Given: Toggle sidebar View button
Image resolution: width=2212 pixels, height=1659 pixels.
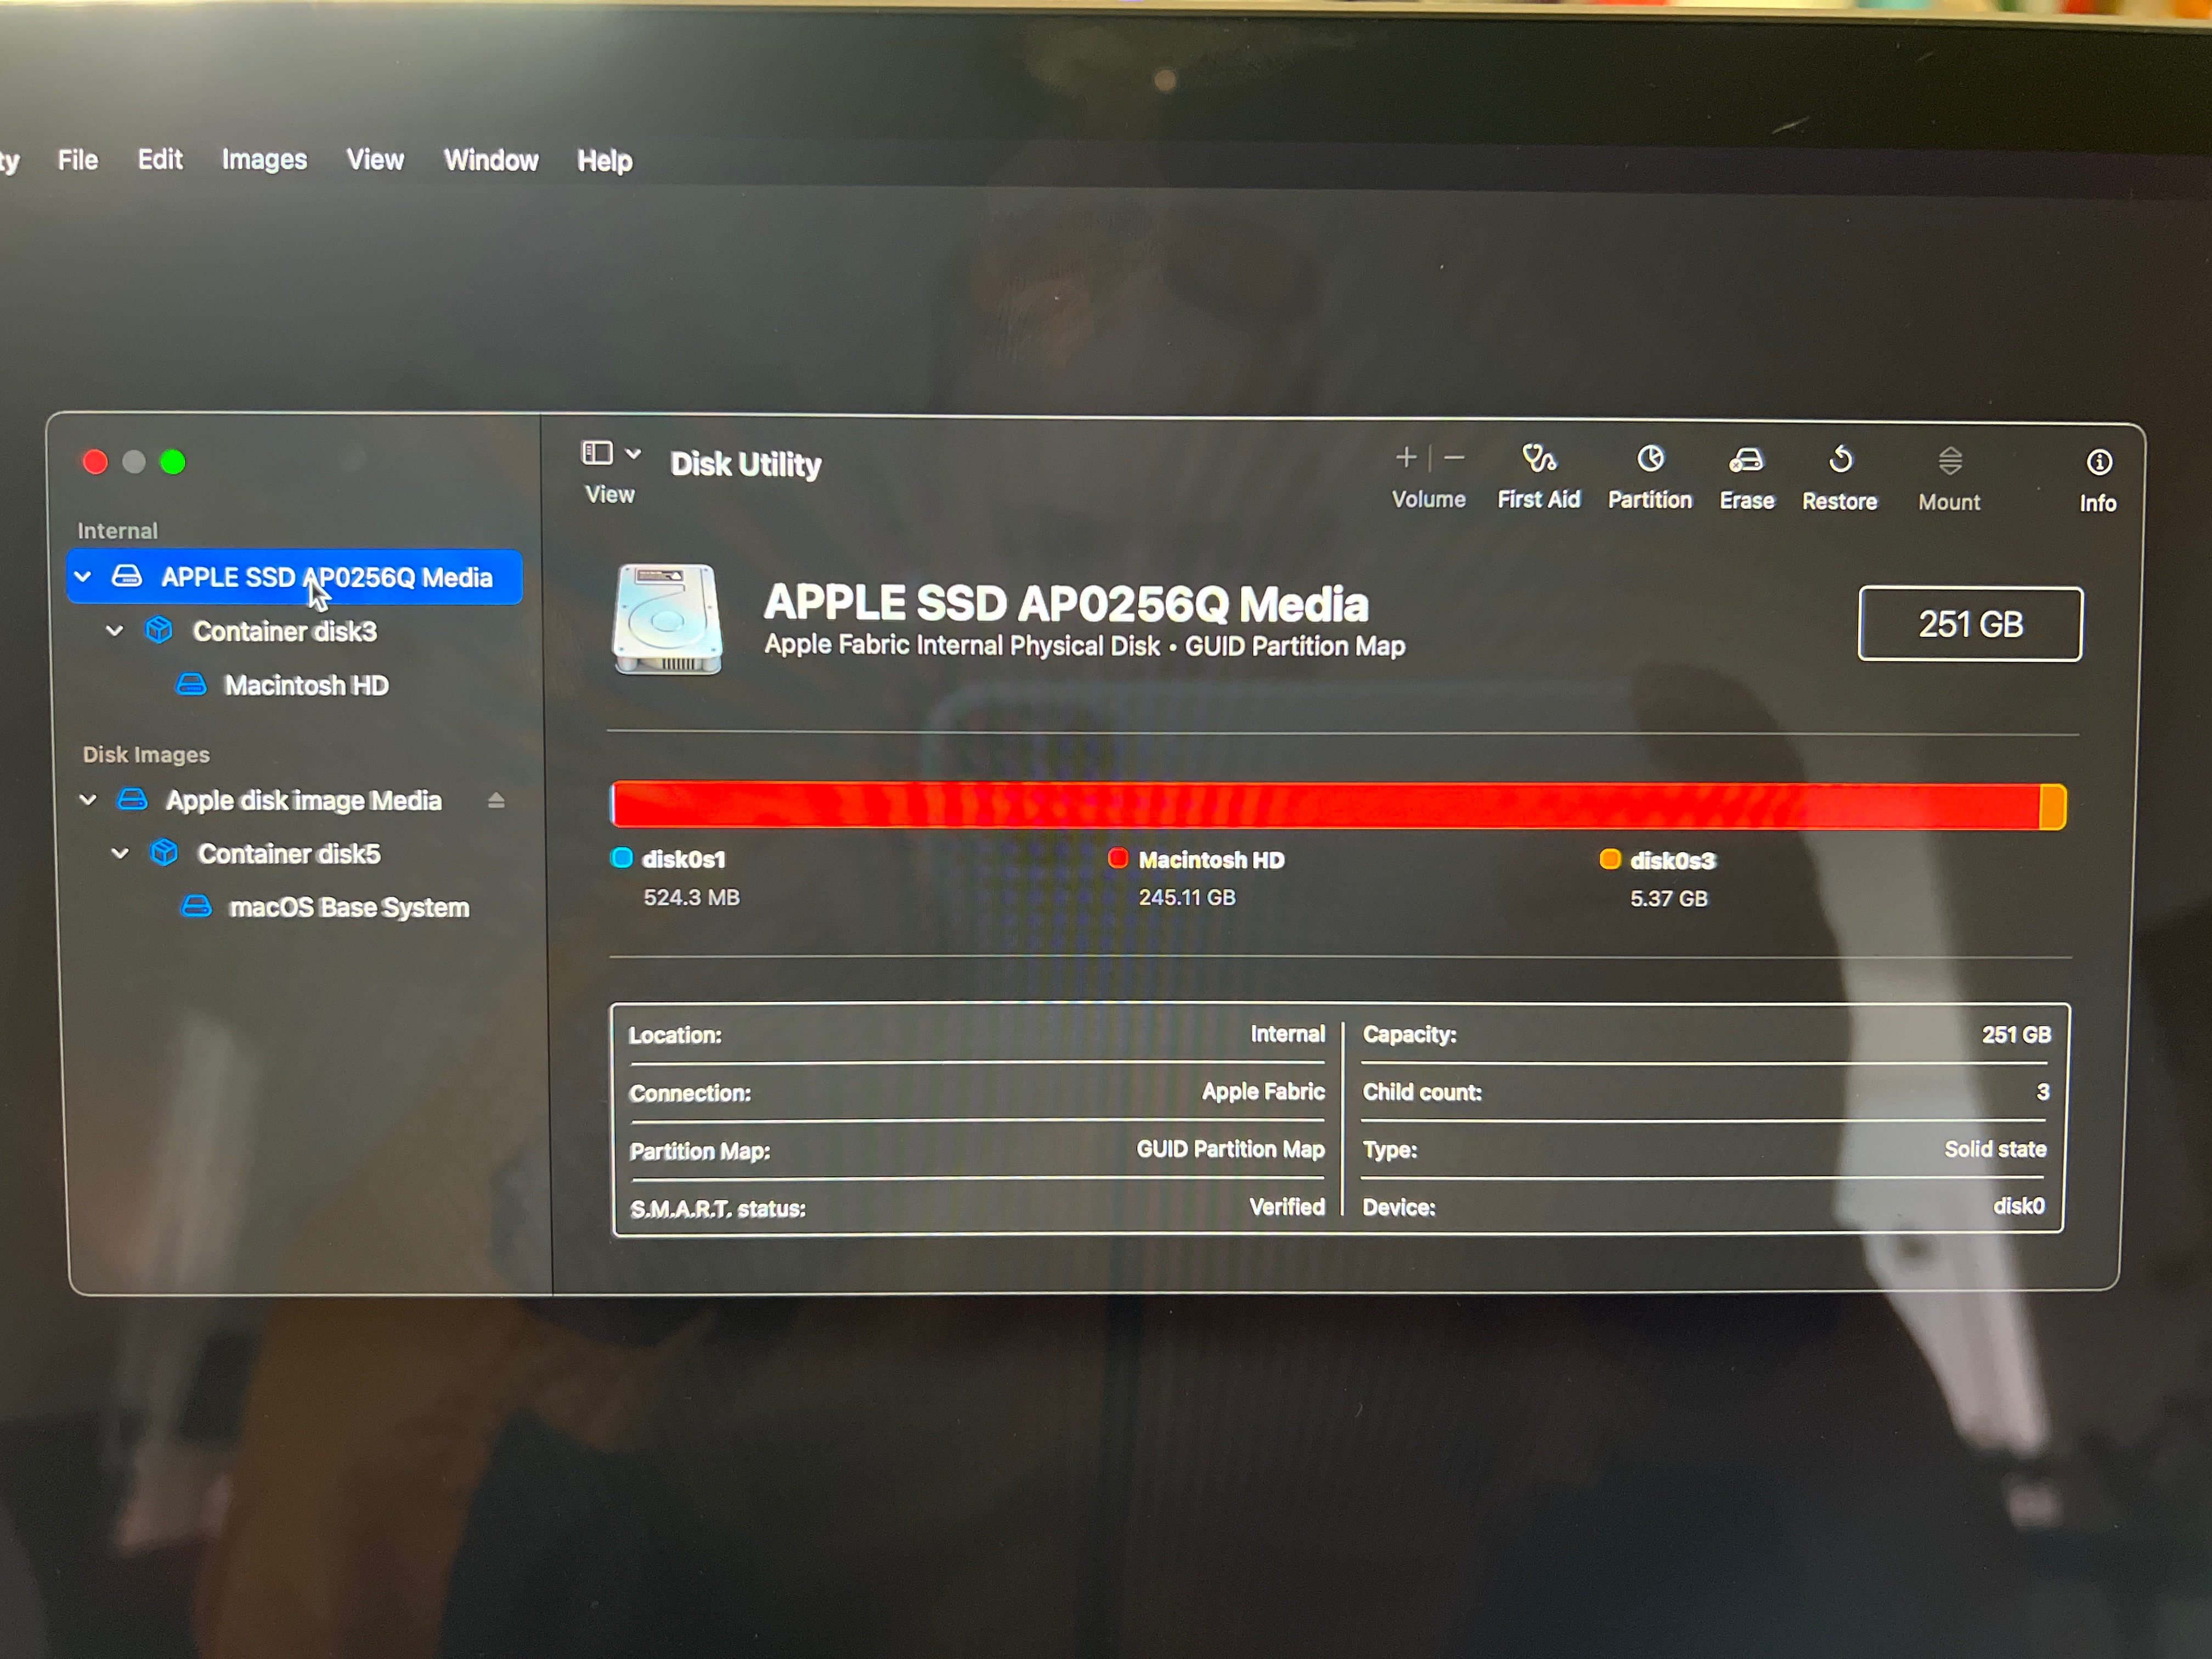Looking at the screenshot, I should 597,454.
